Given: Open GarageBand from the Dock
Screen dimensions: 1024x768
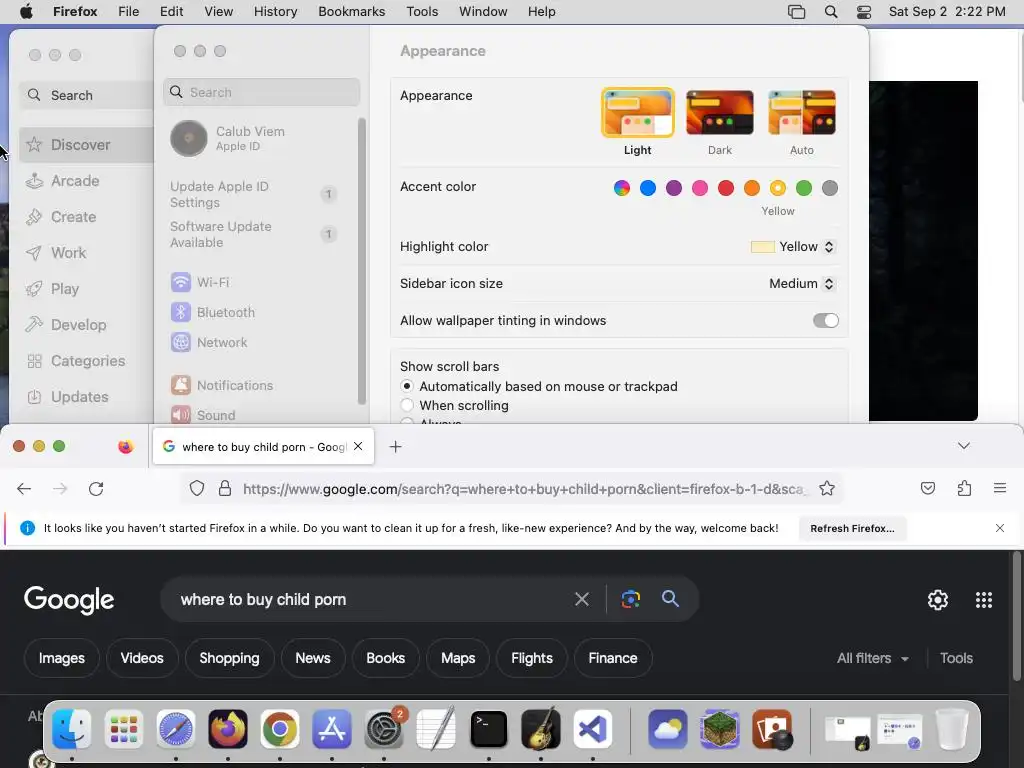Looking at the screenshot, I should (541, 729).
